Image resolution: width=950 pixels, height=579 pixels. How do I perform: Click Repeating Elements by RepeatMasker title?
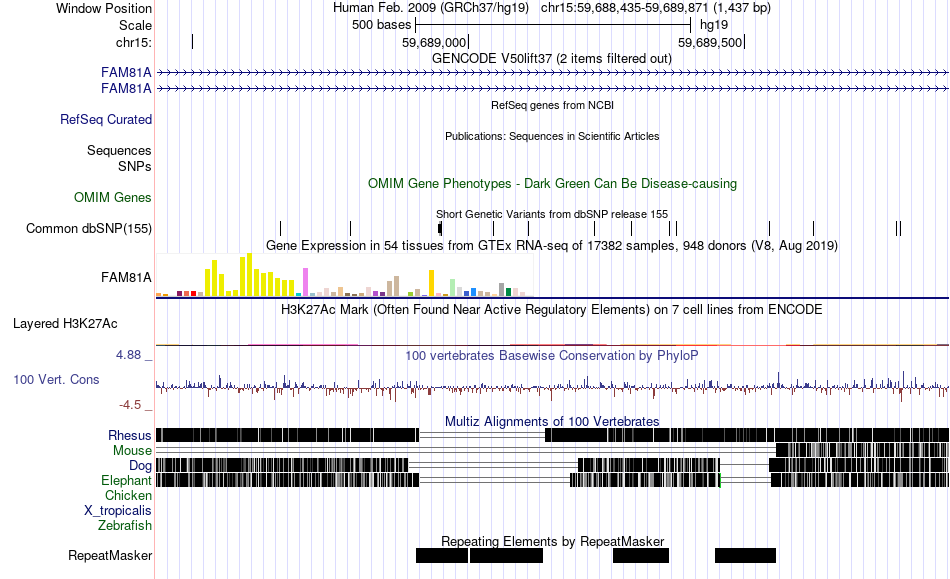click(x=553, y=541)
